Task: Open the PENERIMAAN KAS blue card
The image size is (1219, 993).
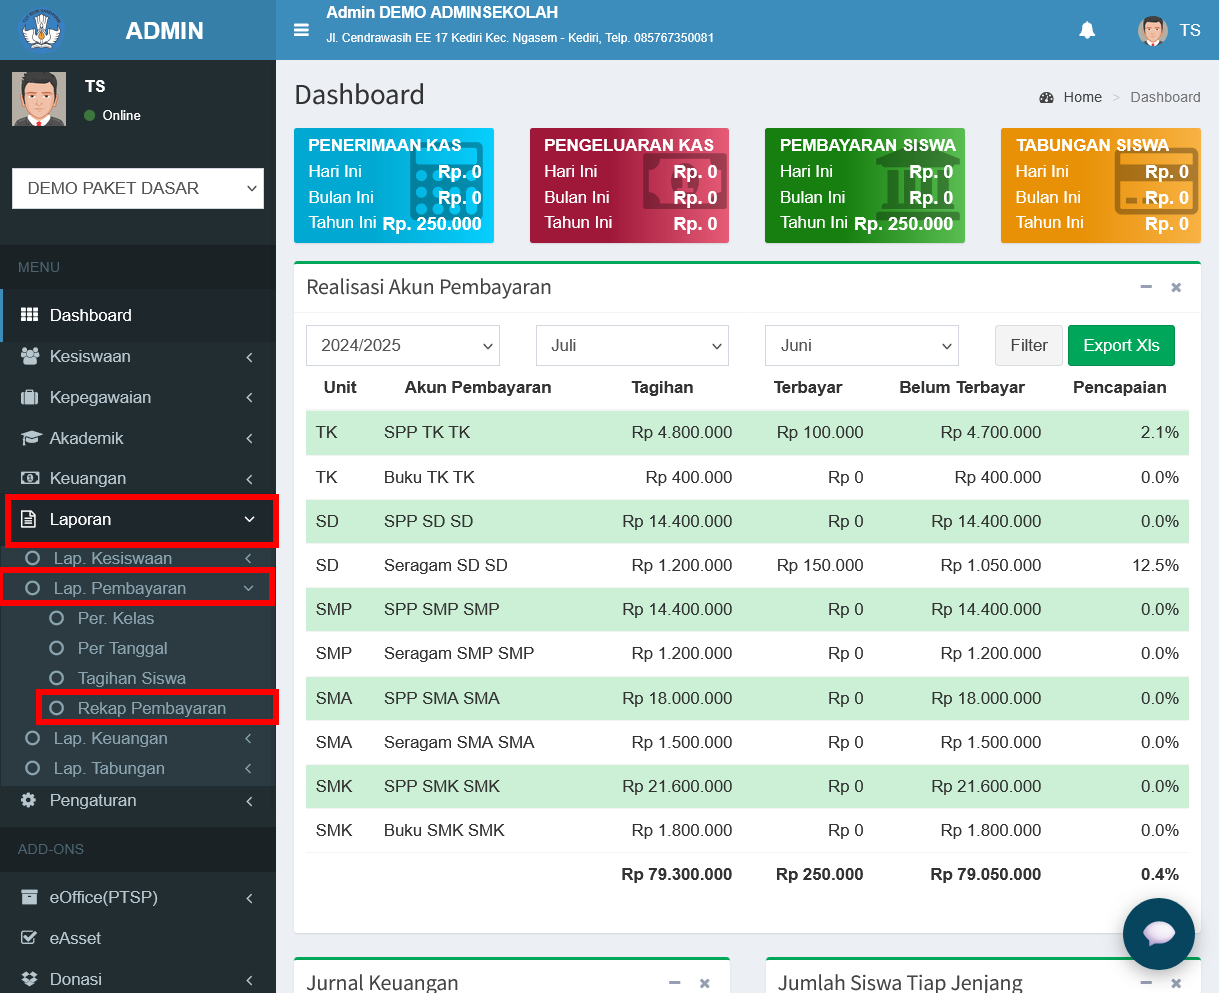Action: [394, 186]
